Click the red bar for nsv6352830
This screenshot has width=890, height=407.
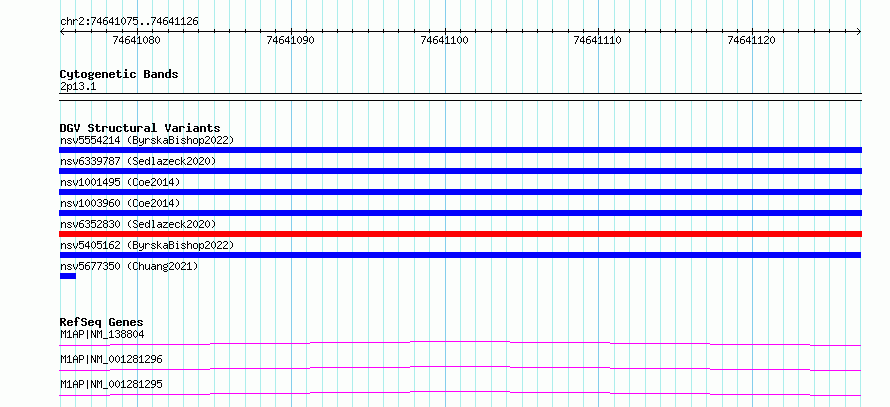(460, 234)
